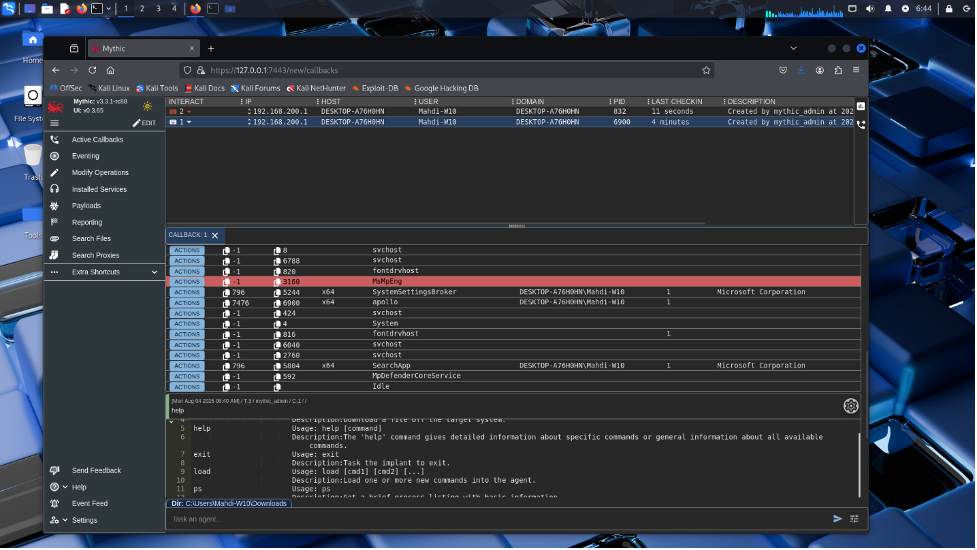Select the CALLBACK: 1 tab
Image resolution: width=977 pixels, height=550 pixels.
click(188, 235)
